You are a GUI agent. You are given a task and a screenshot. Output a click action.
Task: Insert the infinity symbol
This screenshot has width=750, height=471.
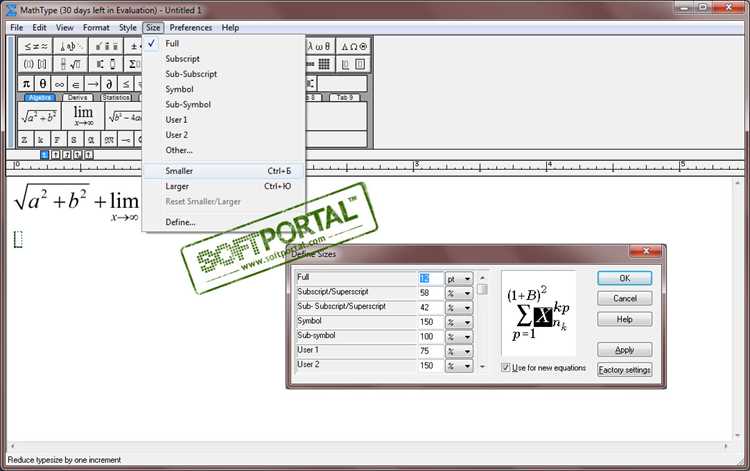point(59,84)
